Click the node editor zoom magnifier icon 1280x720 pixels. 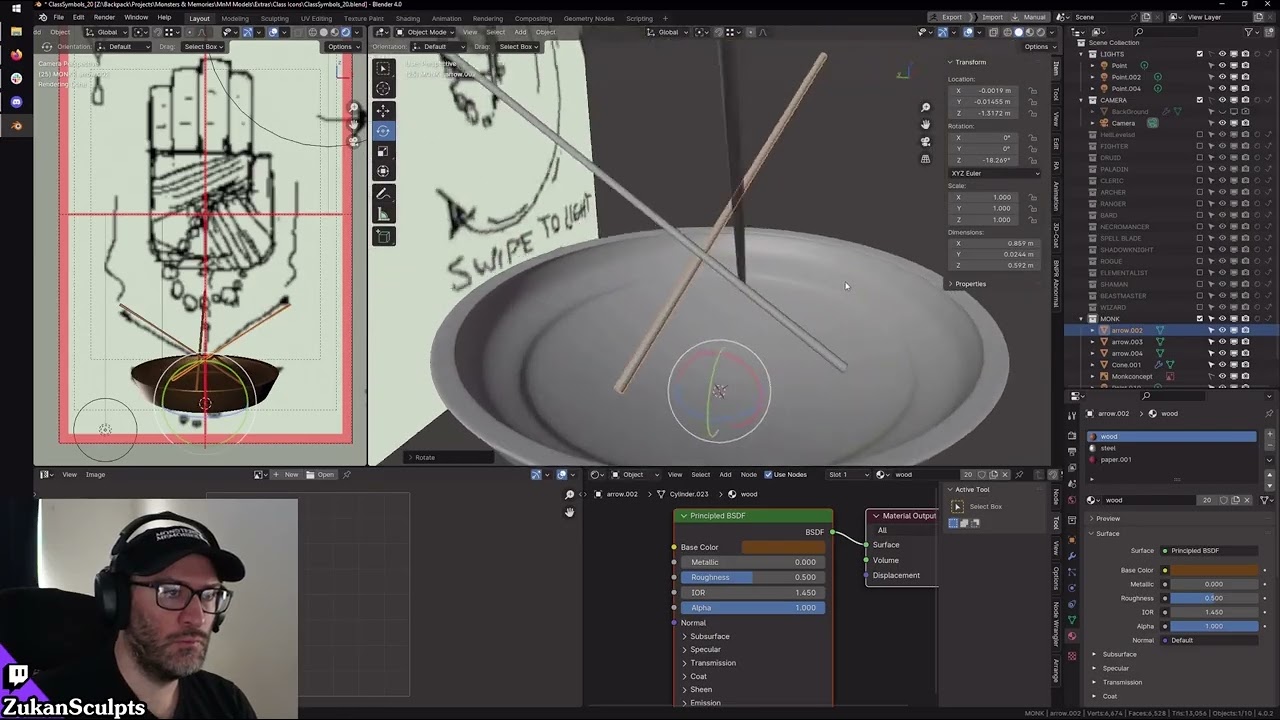point(569,495)
